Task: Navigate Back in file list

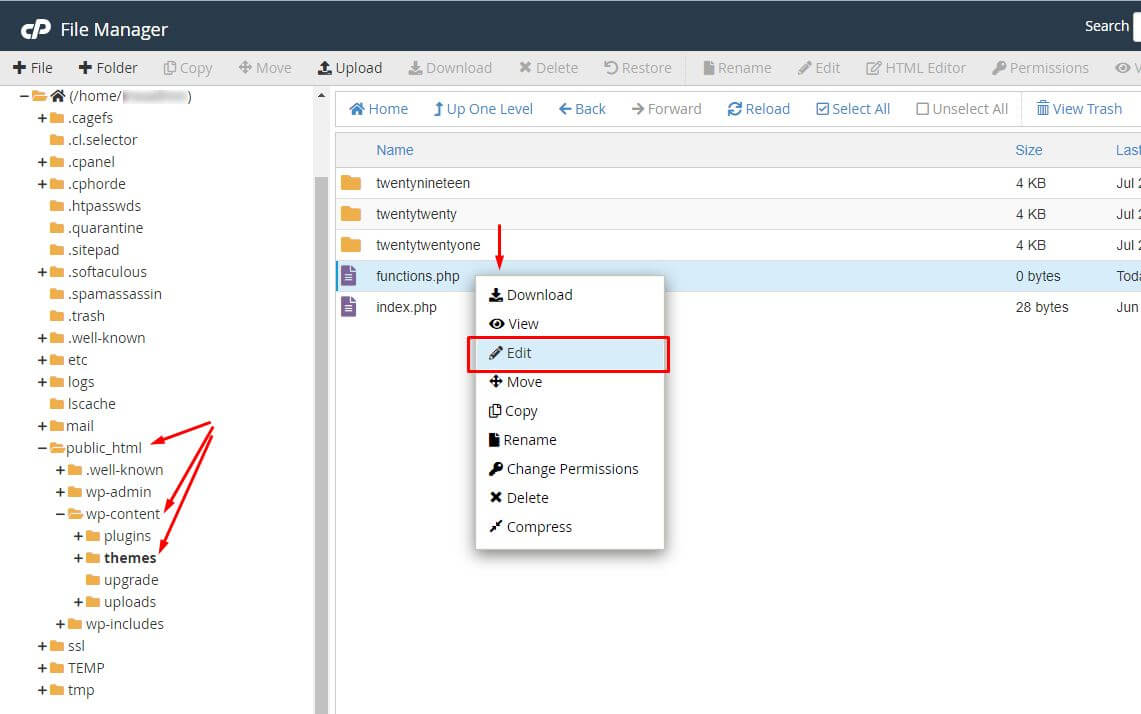Action: point(582,108)
